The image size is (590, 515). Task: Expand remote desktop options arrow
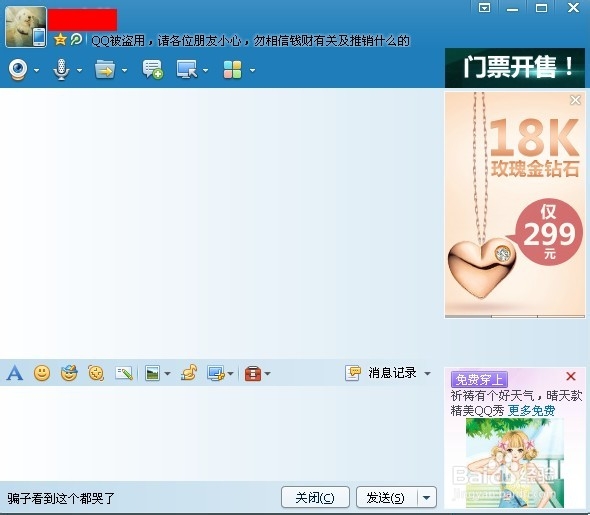pyautogui.click(x=205, y=70)
